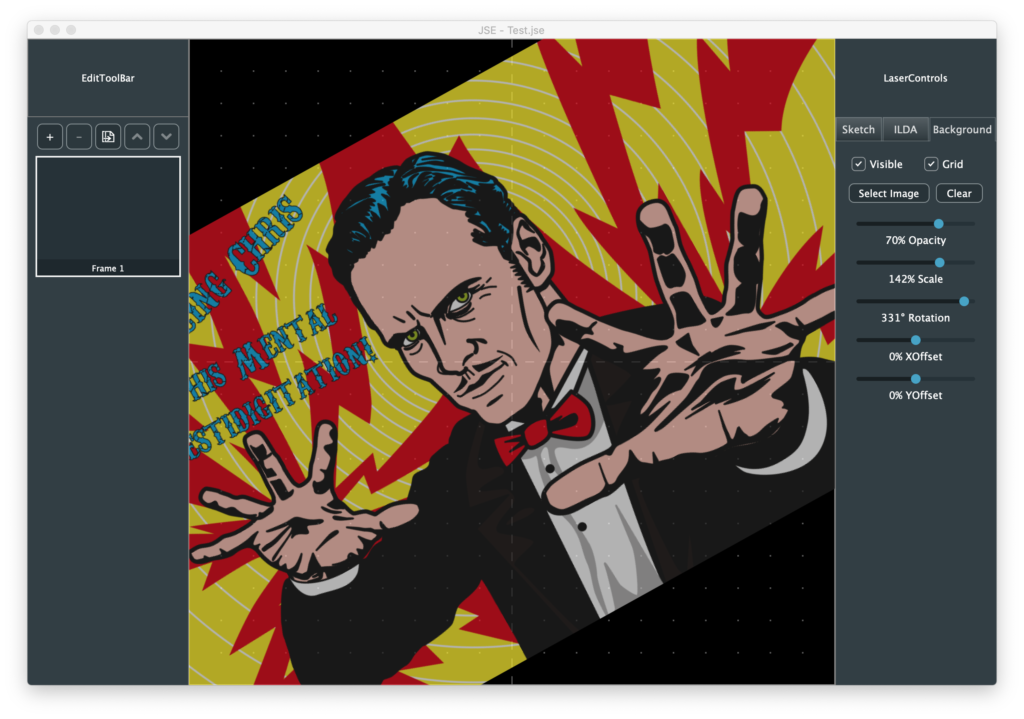This screenshot has height=719, width=1024.
Task: Click the Scale slider handle
Action: pos(939,262)
